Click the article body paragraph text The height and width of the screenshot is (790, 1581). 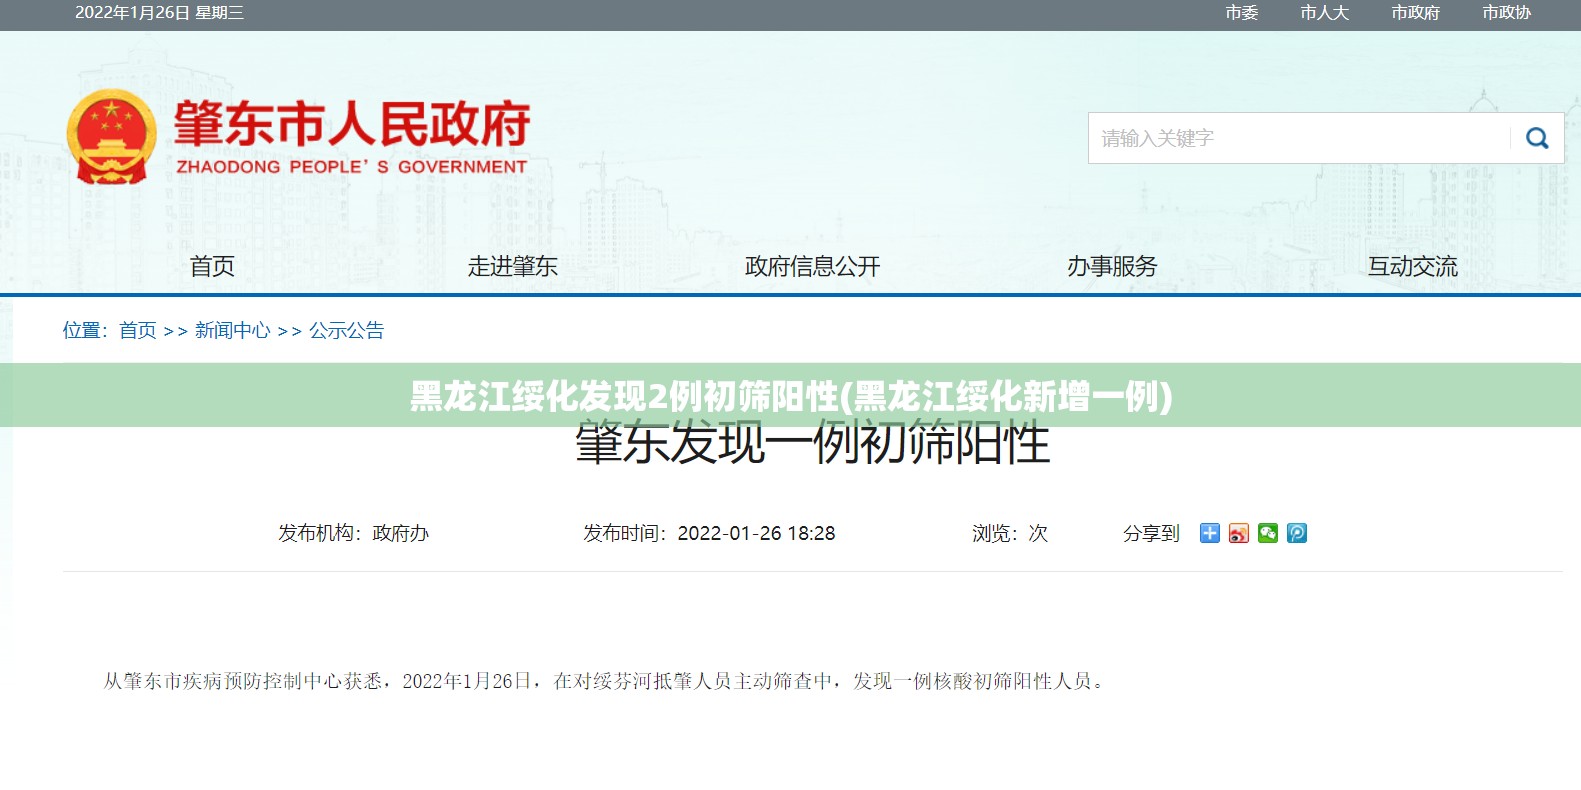coord(606,681)
